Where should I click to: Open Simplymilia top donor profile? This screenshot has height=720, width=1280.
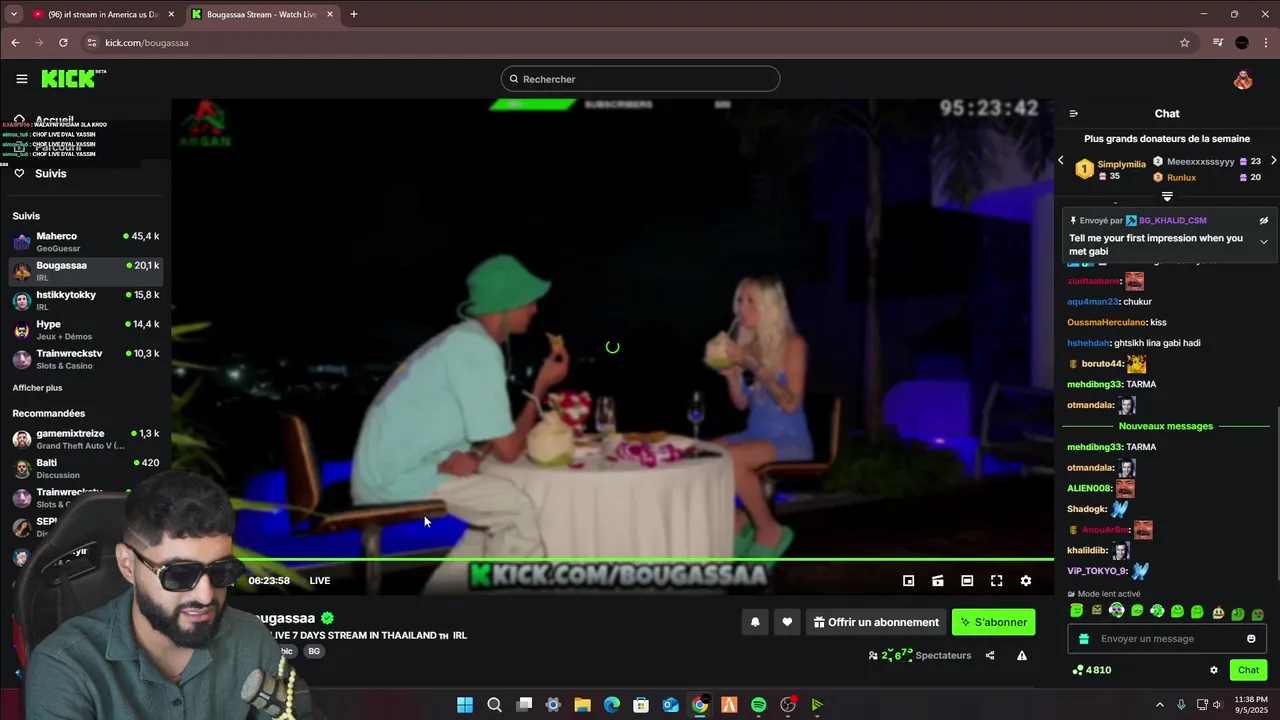point(1121,165)
